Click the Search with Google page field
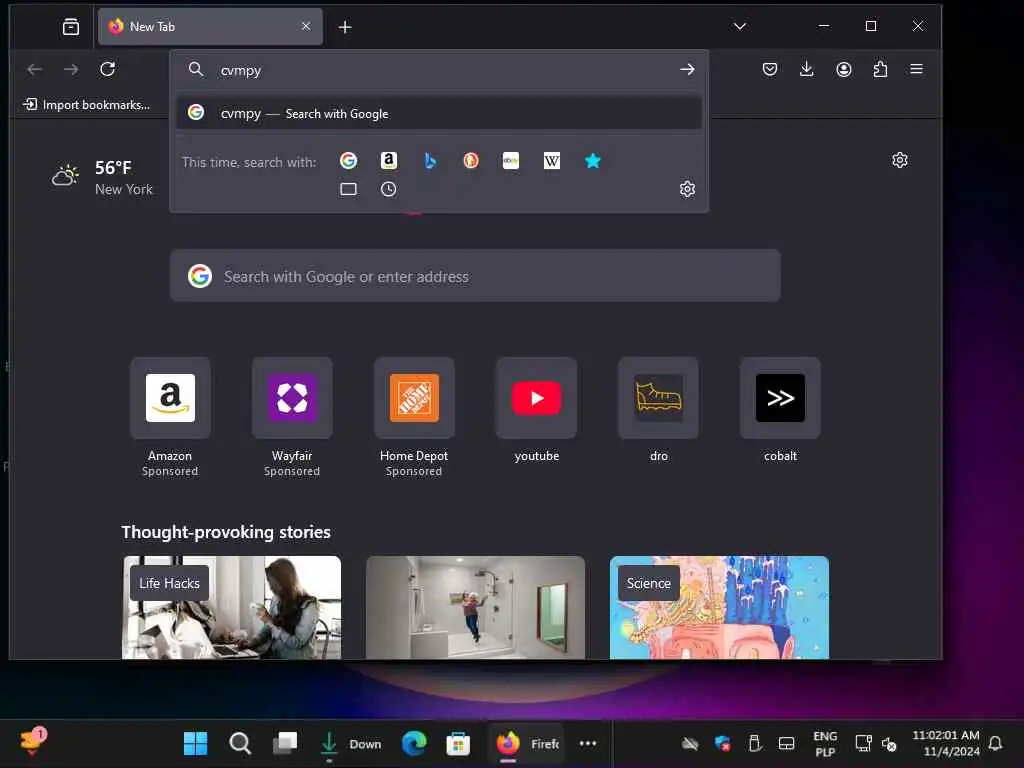Viewport: 1024px width, 768px height. tap(475, 276)
